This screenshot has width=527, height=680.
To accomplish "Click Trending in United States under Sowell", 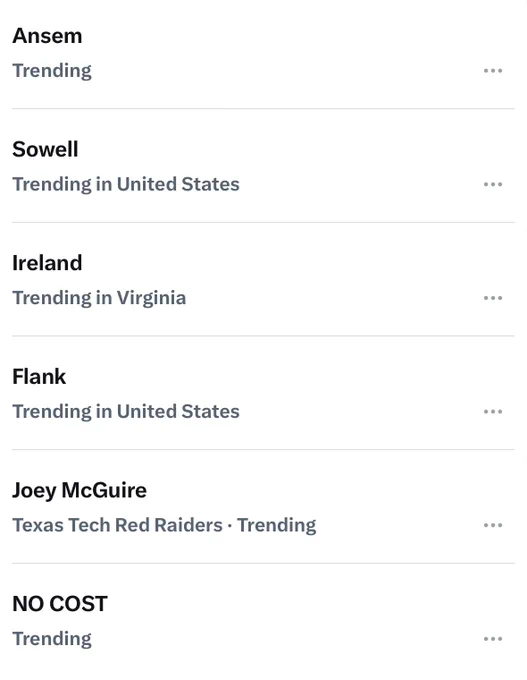I will [126, 185].
